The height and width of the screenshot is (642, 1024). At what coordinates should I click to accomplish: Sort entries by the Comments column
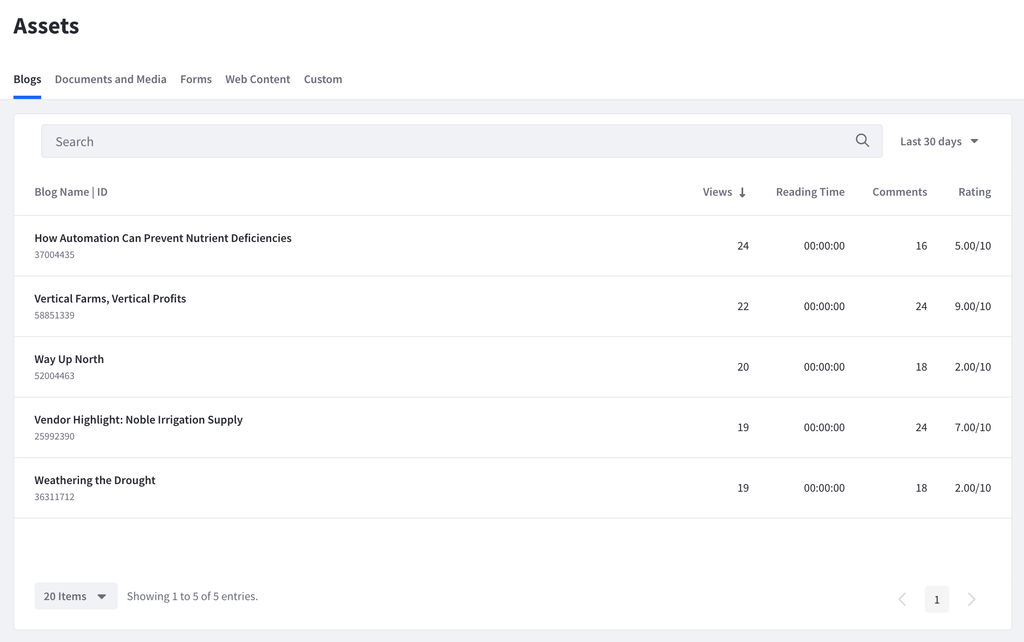[x=899, y=191]
